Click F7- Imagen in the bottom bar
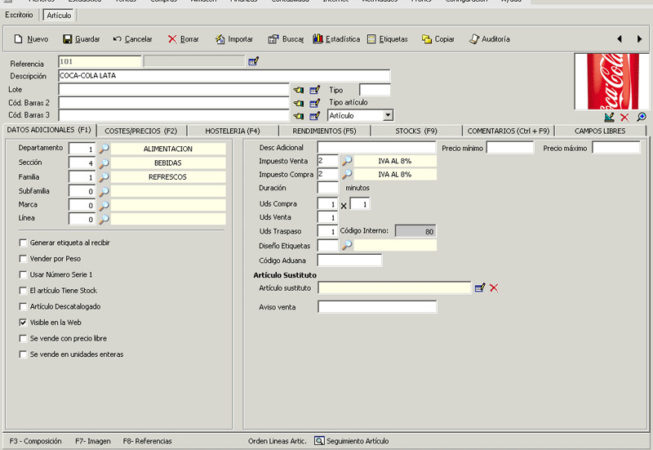 93,441
